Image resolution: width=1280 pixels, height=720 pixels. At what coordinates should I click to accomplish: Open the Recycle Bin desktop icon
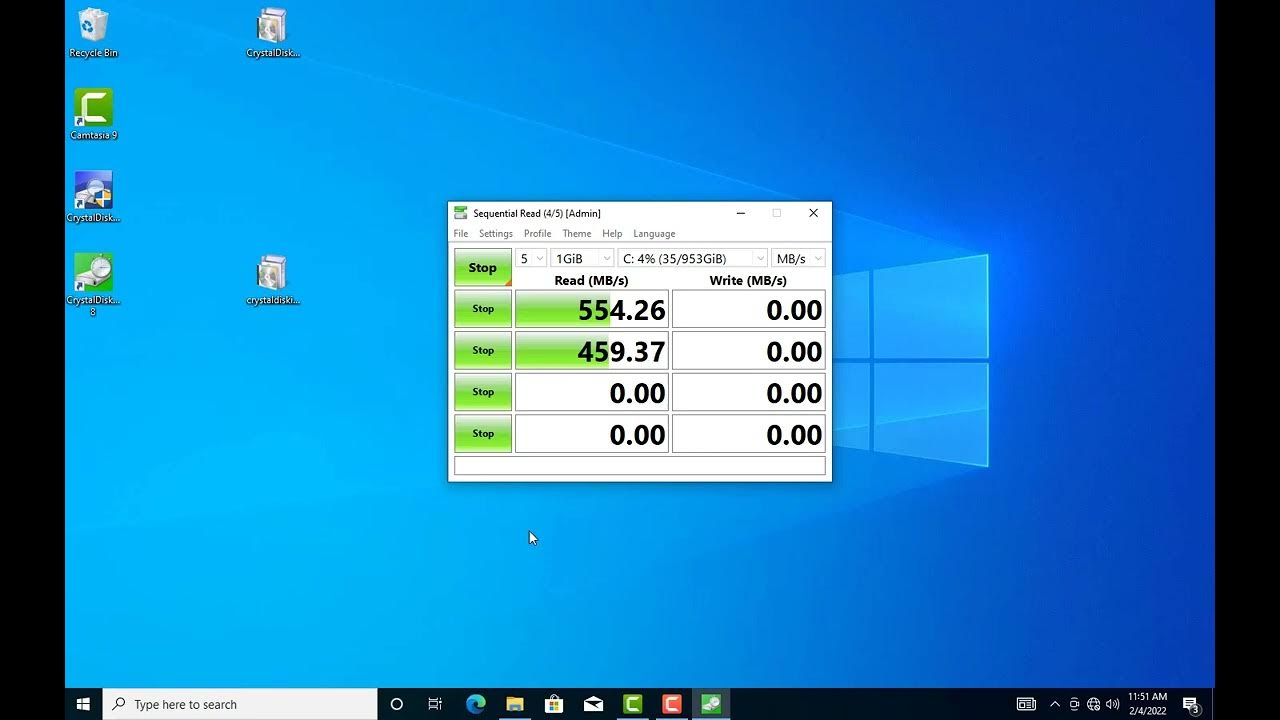click(93, 33)
